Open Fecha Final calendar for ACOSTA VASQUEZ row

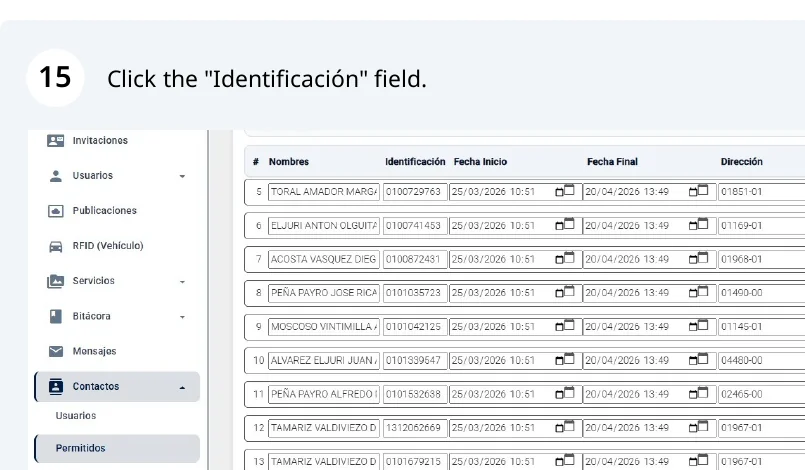pyautogui.click(x=698, y=258)
